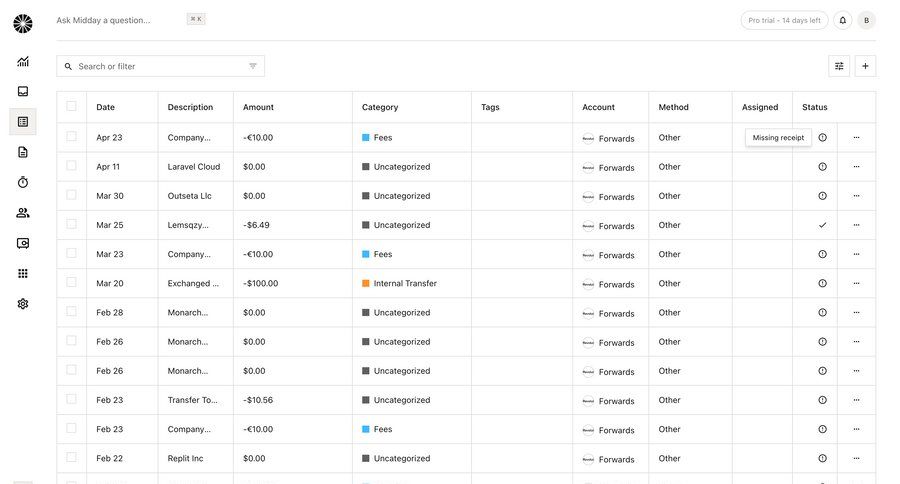Open the Vault icon in sidebar
The width and height of the screenshot is (900, 484).
coord(23,243)
